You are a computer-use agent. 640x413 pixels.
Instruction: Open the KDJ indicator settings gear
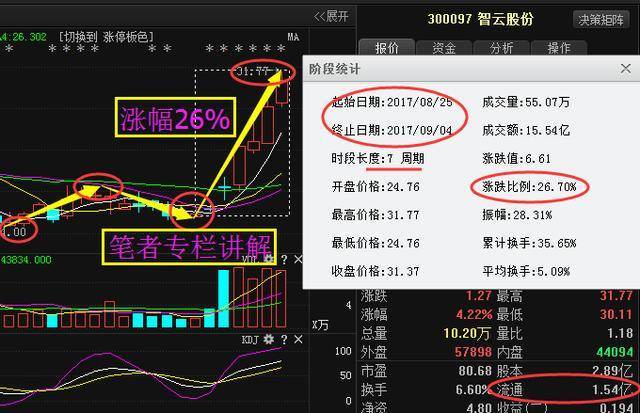point(269,339)
